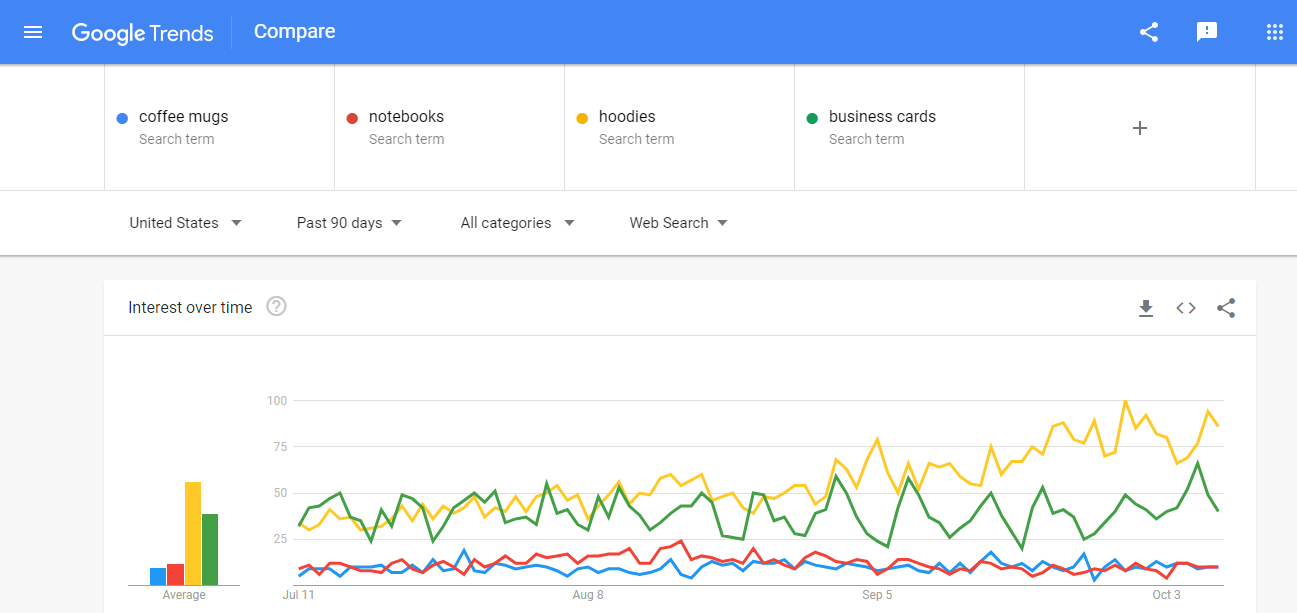This screenshot has width=1297, height=613.
Task: Select the notebooks search term
Action: tap(406, 117)
